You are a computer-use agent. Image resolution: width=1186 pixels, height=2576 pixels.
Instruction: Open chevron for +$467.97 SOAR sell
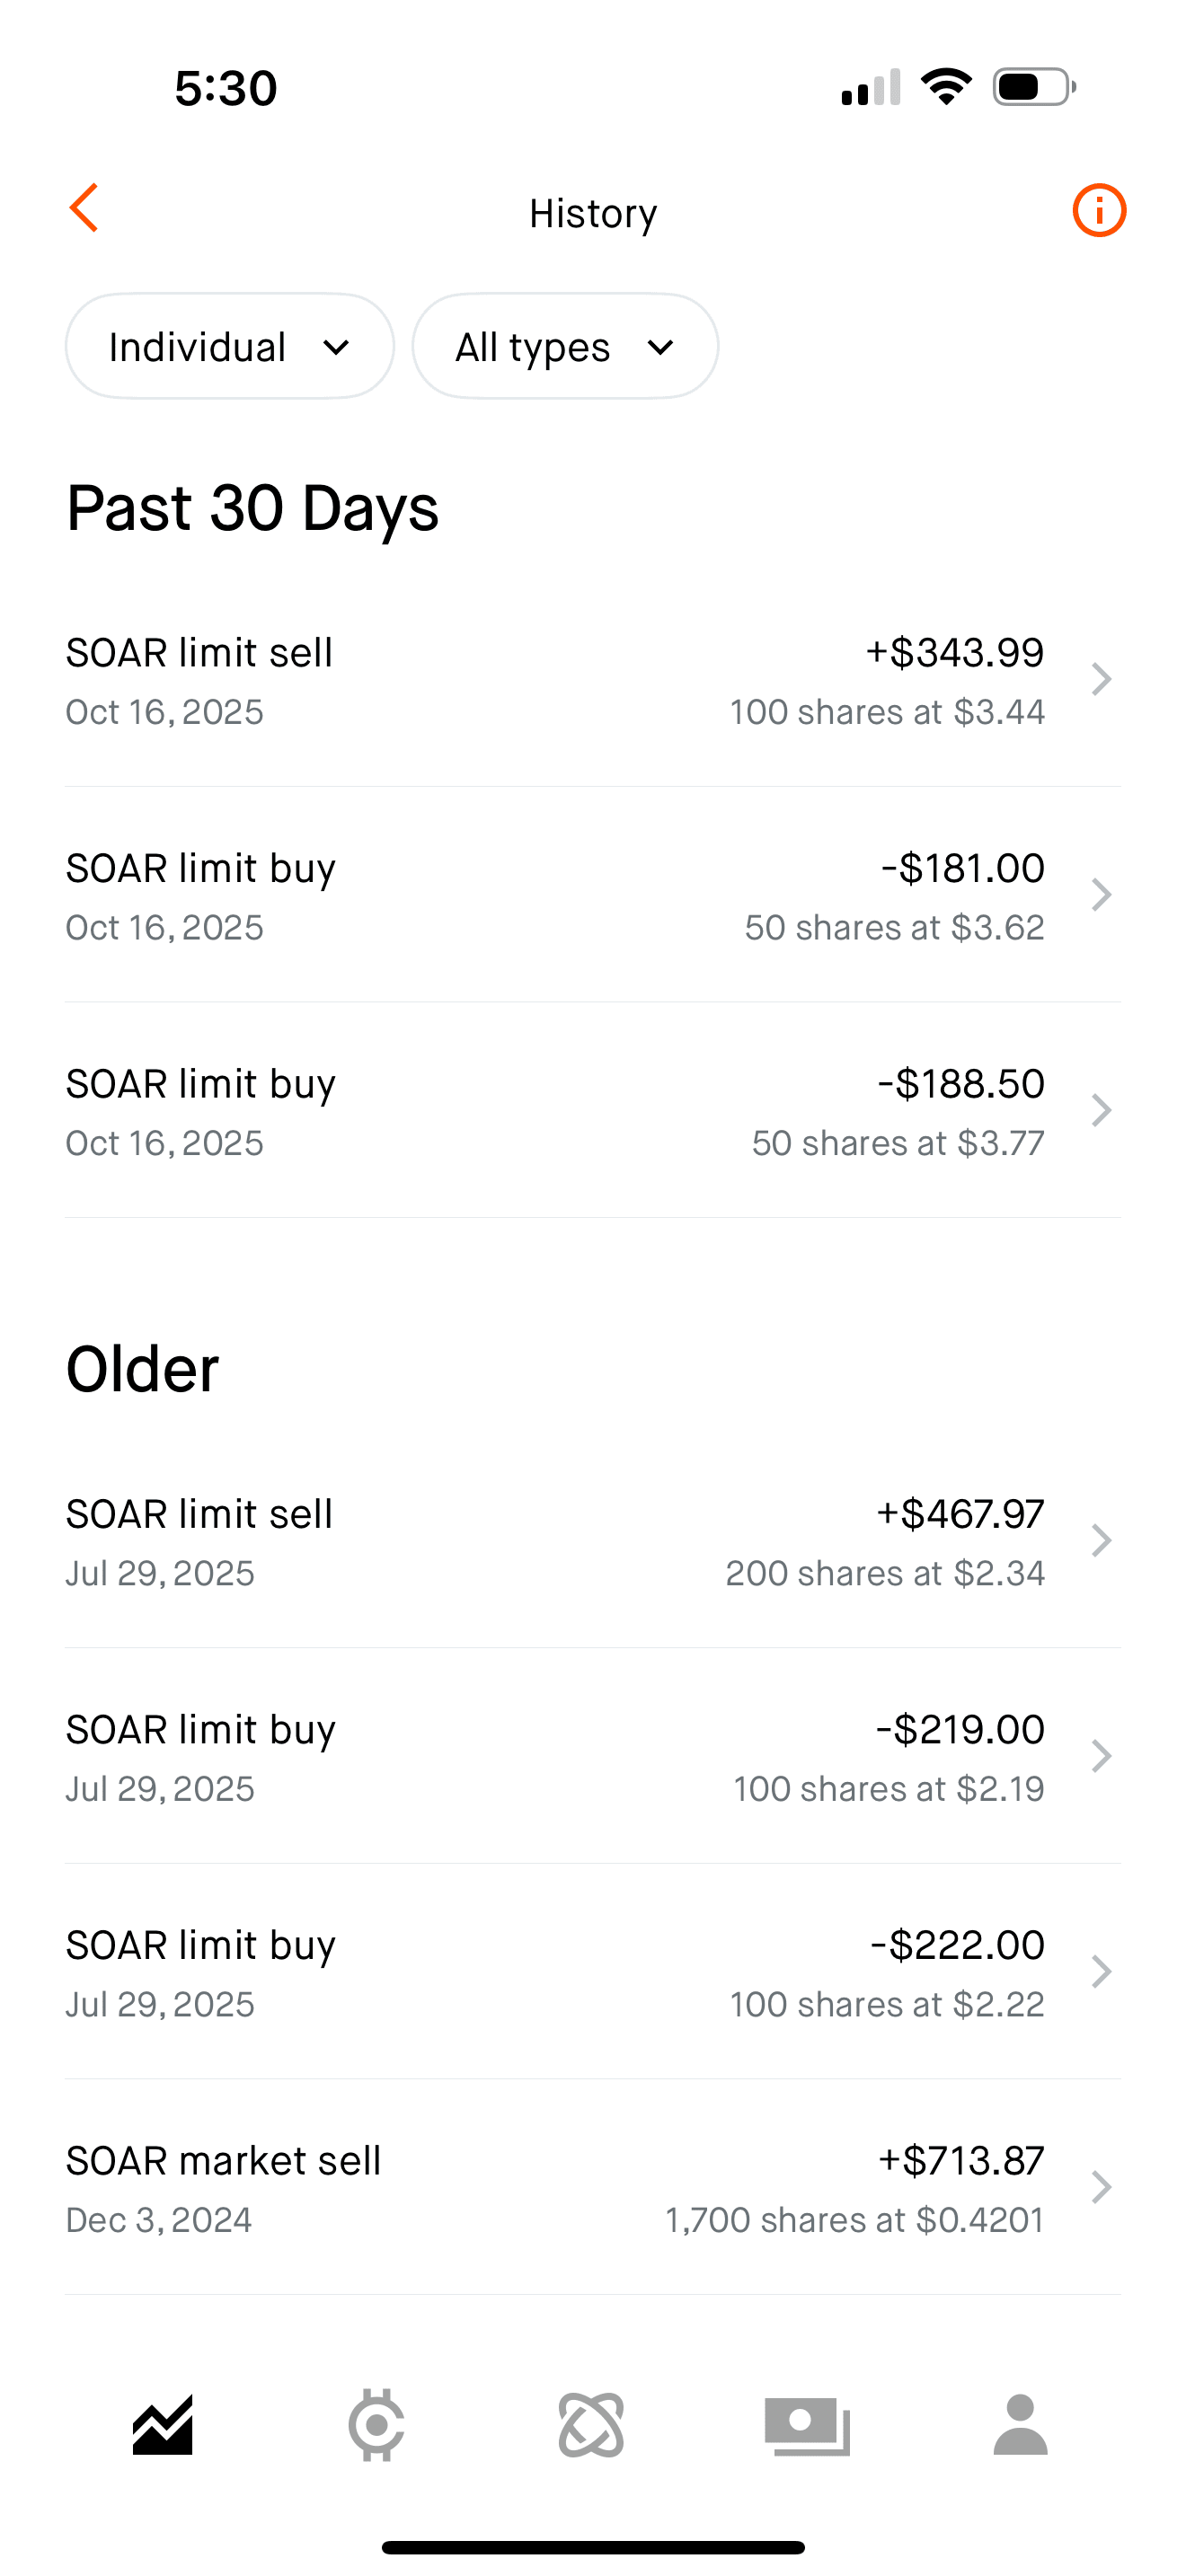click(1101, 1541)
